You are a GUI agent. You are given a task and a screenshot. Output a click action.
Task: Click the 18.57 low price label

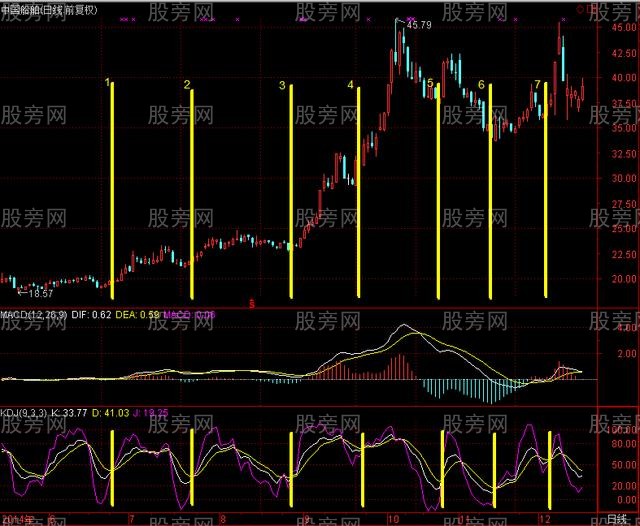coord(41,293)
